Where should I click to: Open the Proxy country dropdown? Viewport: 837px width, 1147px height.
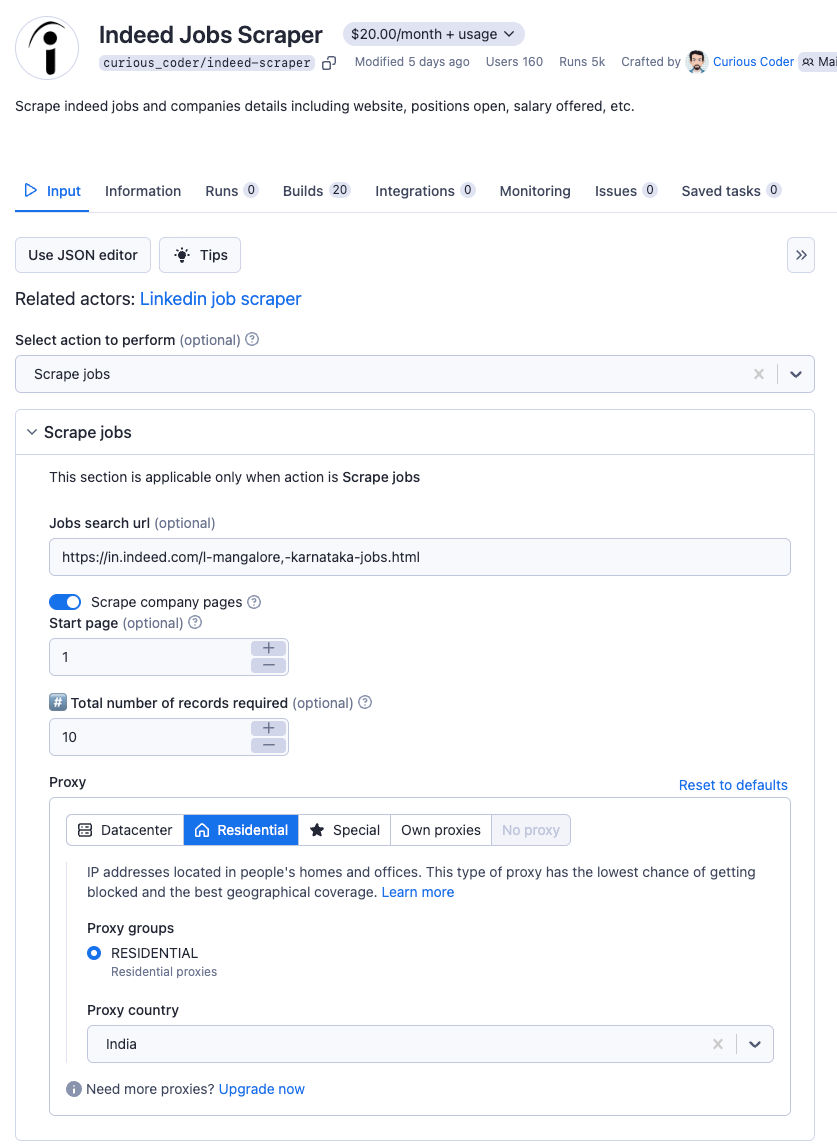coord(756,1043)
